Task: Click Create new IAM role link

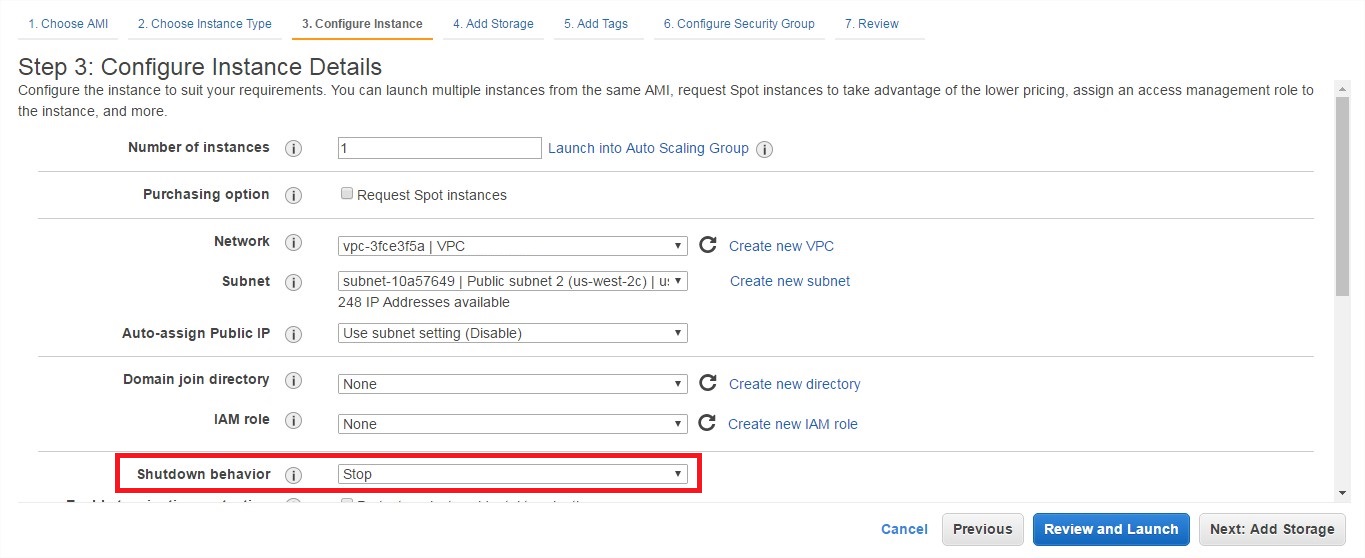Action: pyautogui.click(x=793, y=424)
